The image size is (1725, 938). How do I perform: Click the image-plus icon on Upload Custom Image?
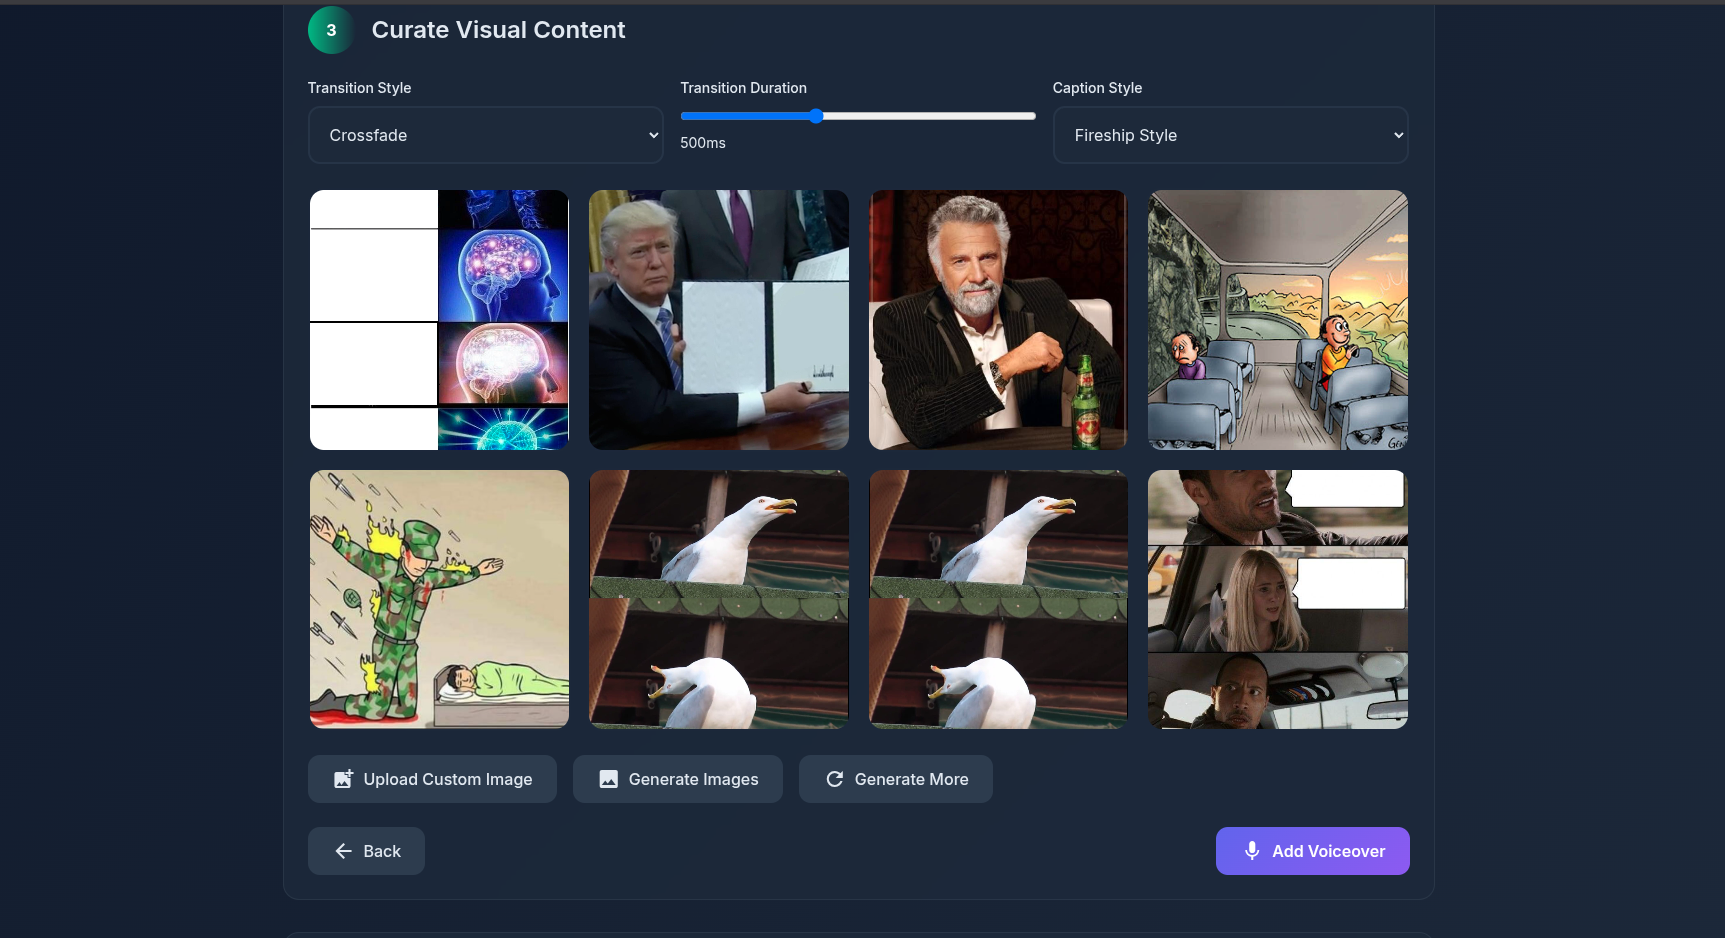point(343,779)
